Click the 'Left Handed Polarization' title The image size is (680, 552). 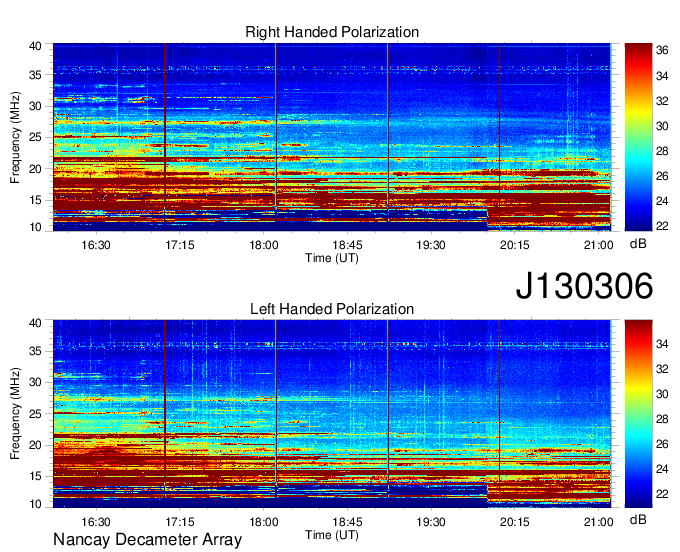332,309
